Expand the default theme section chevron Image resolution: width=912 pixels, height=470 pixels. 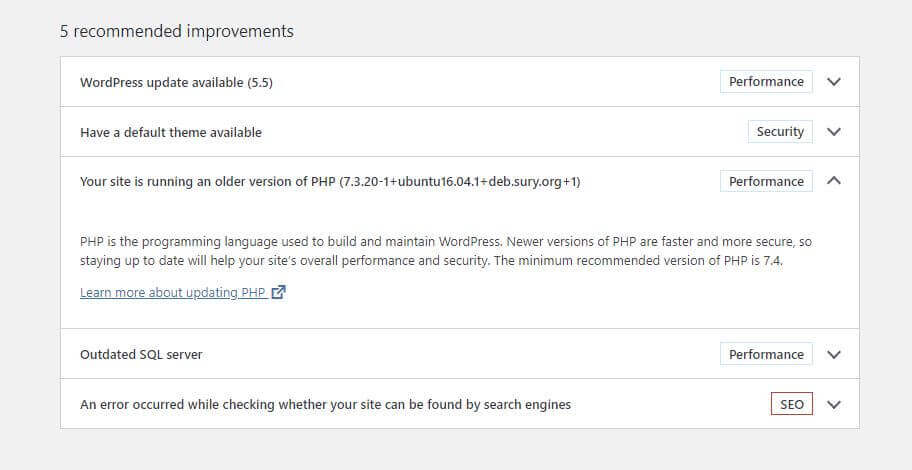(835, 132)
